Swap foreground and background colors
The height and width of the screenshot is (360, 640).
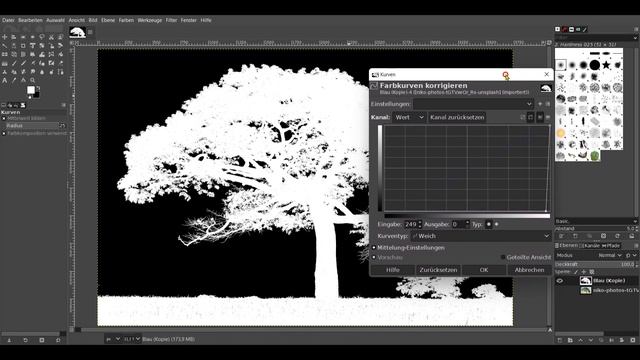(38, 87)
